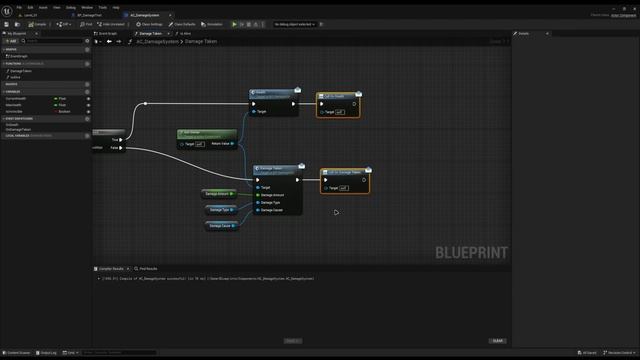Change type of the Boolean variable
The image size is (640, 360).
[x=62, y=111]
